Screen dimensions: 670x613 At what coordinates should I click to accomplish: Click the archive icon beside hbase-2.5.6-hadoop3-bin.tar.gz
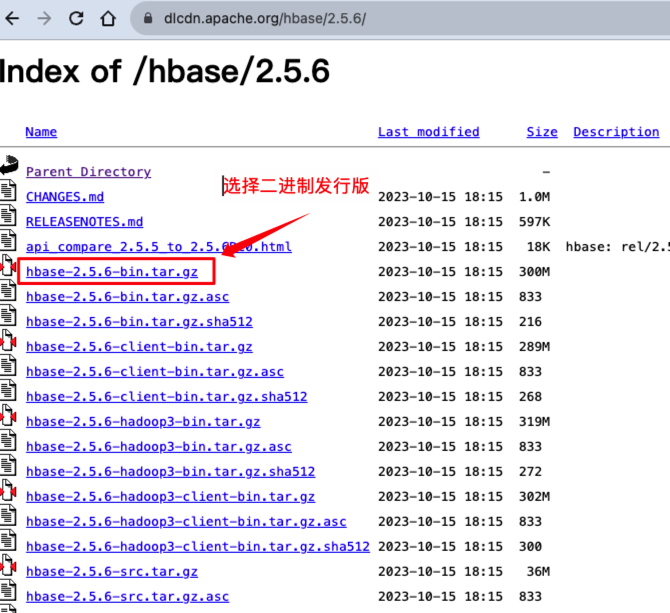pos(8,415)
